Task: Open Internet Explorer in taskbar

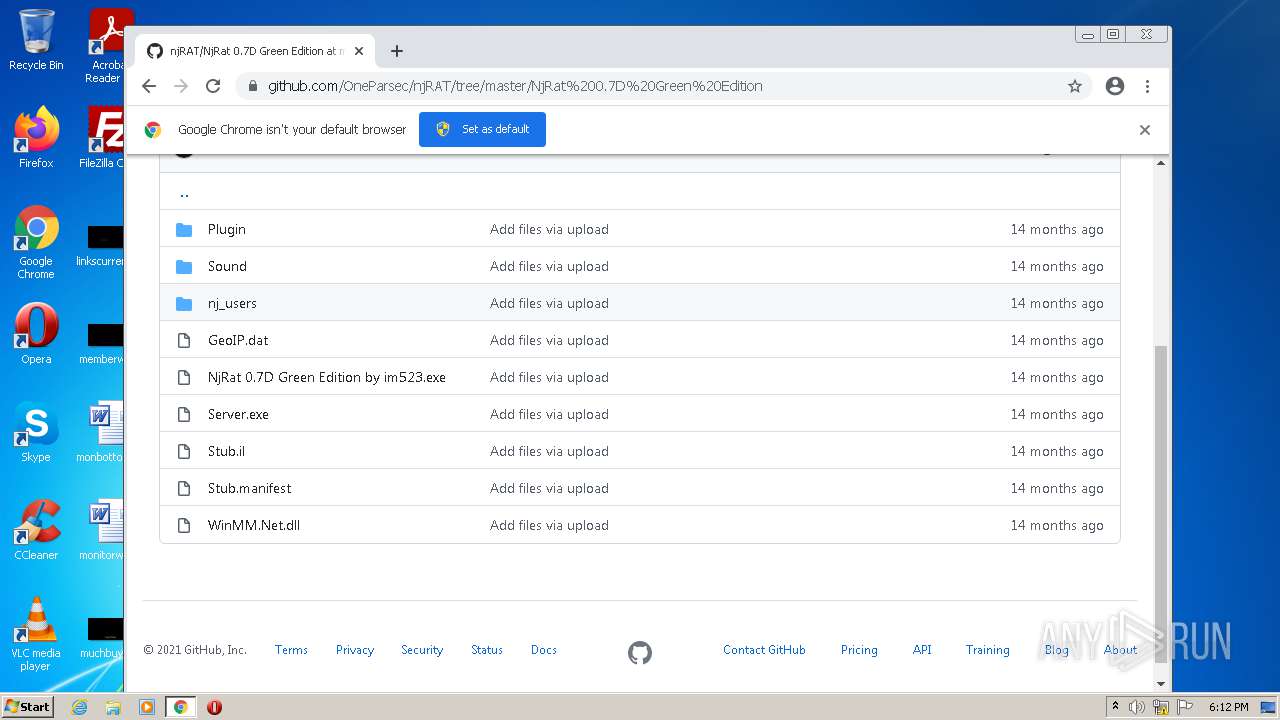Action: (80, 707)
